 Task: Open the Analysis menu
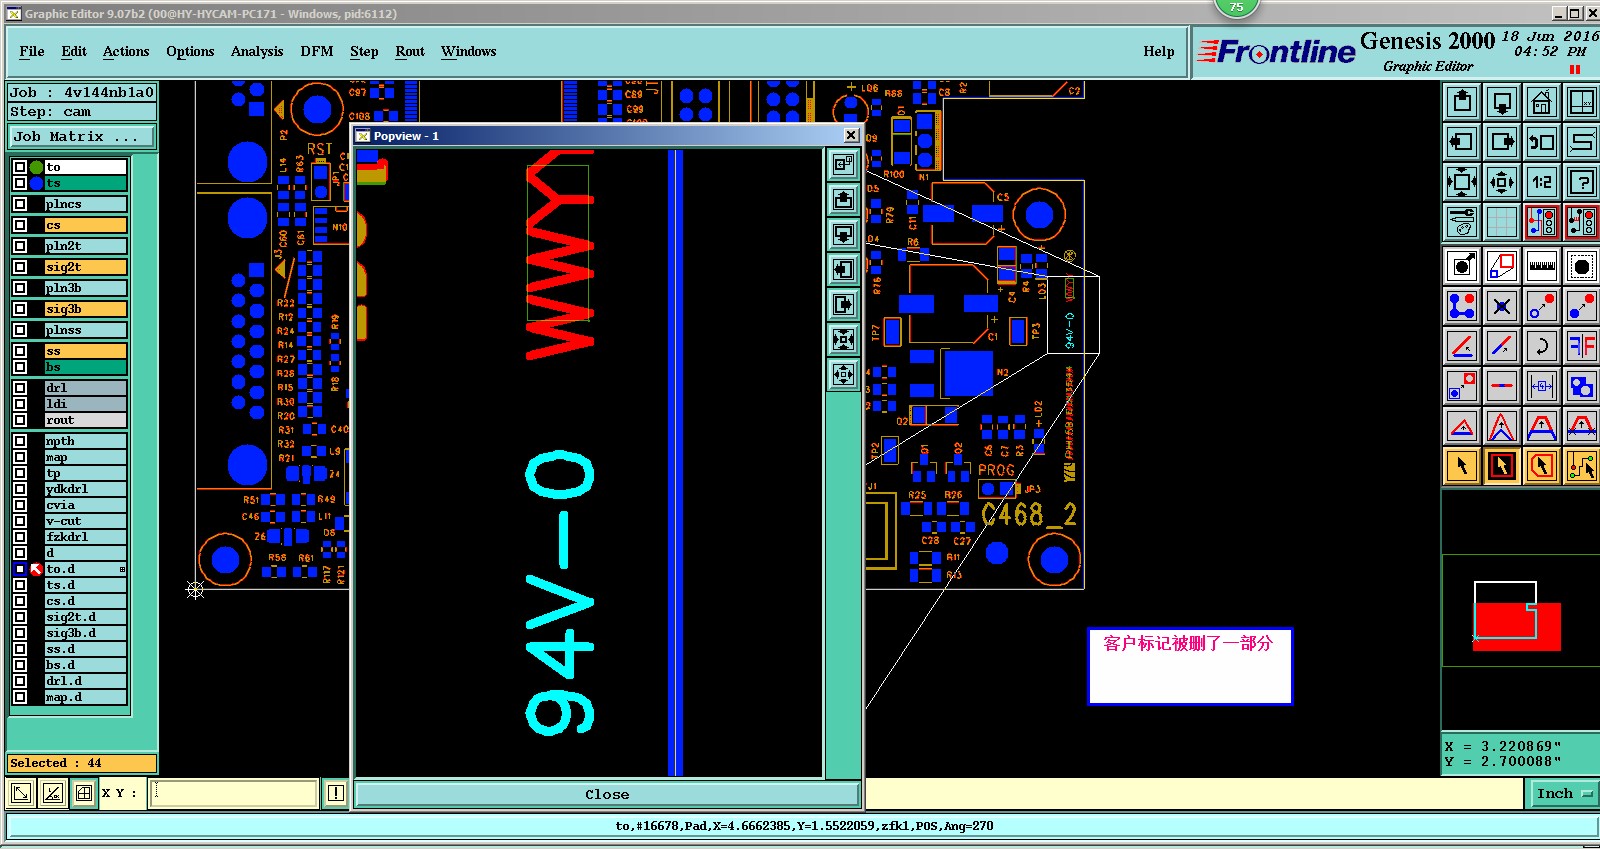click(257, 52)
